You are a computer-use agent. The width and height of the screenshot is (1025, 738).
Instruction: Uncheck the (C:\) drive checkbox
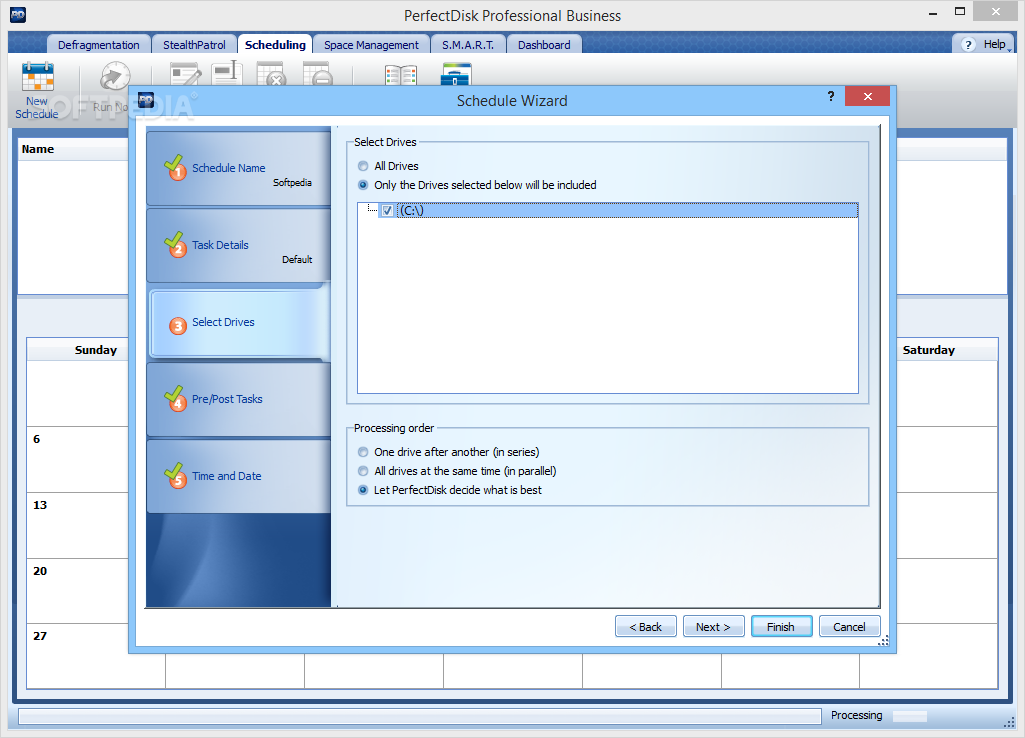click(387, 210)
